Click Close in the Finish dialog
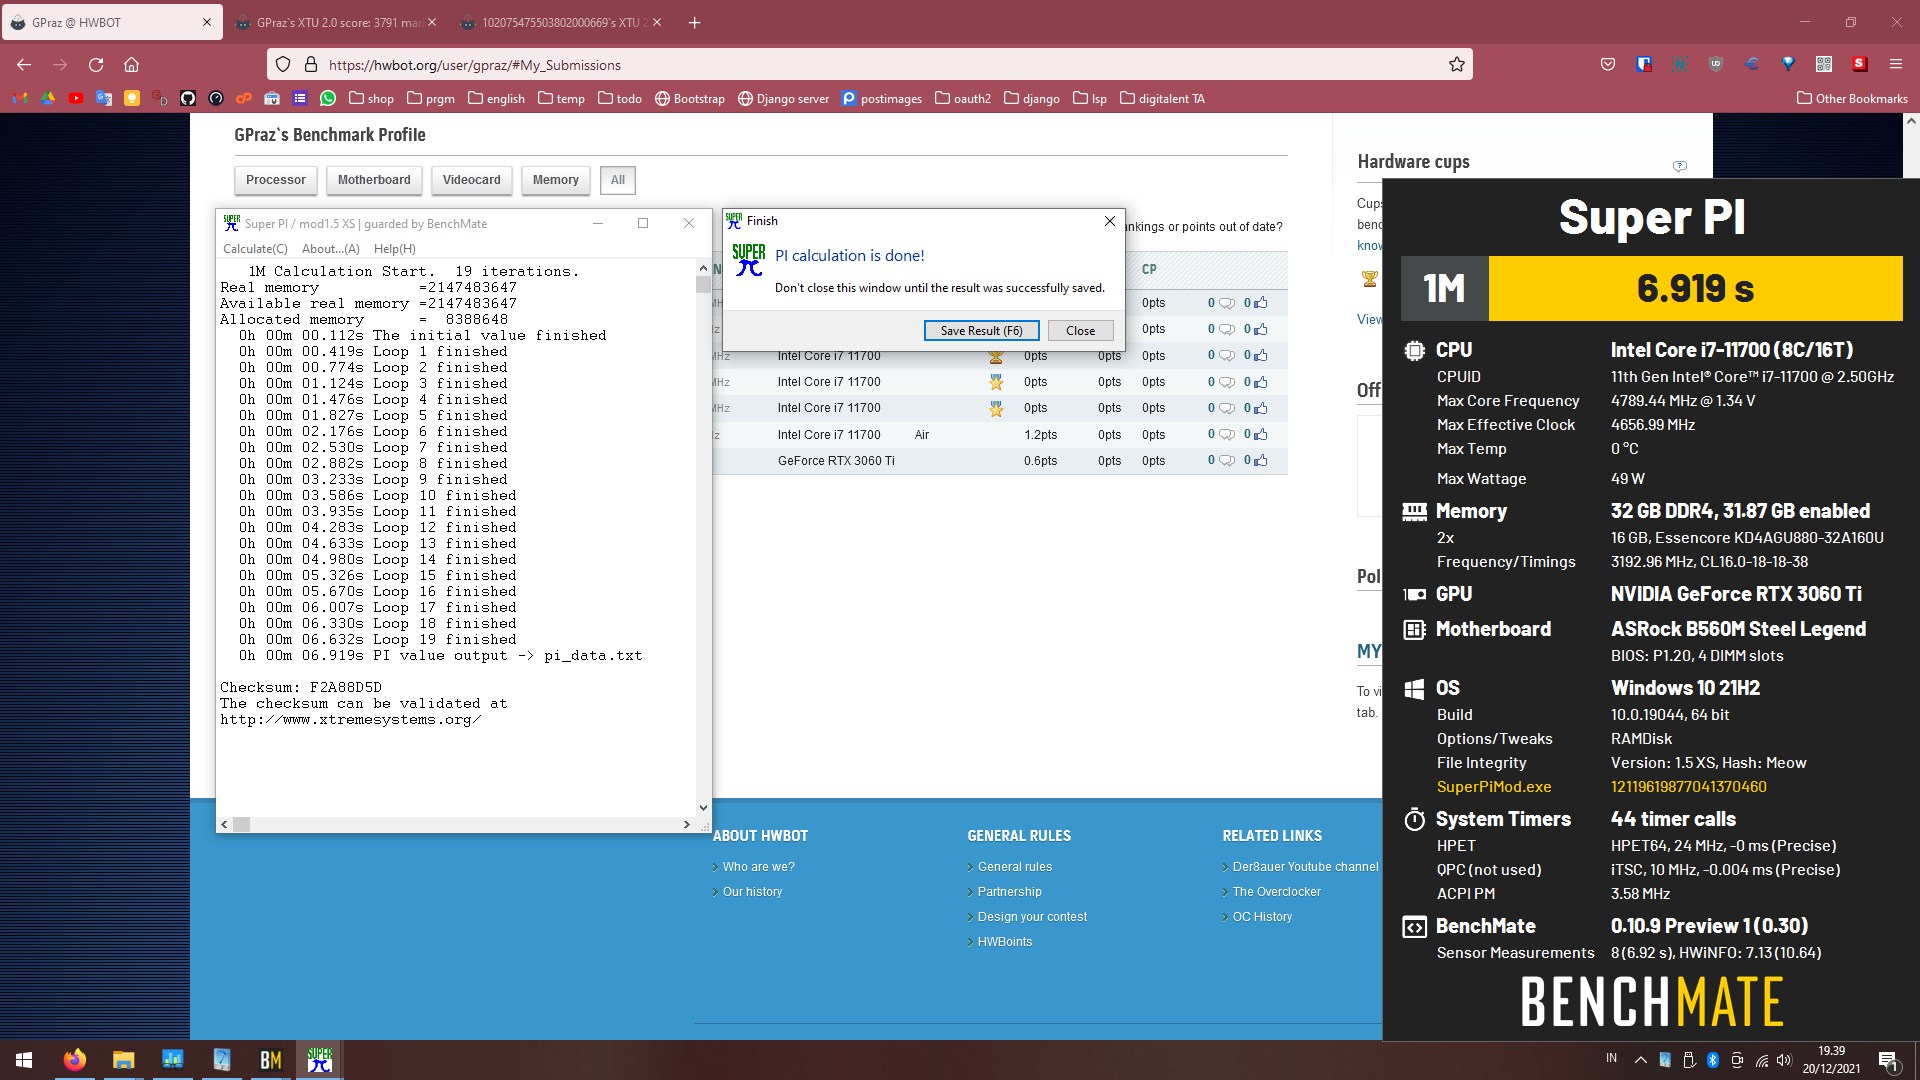1920x1080 pixels. pyautogui.click(x=1080, y=331)
